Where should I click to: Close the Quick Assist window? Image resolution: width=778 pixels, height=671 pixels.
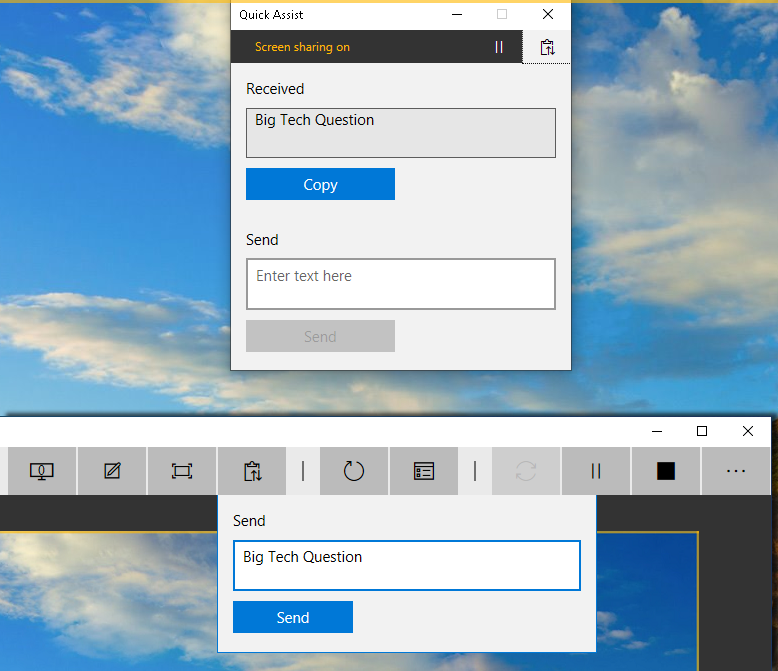click(548, 15)
